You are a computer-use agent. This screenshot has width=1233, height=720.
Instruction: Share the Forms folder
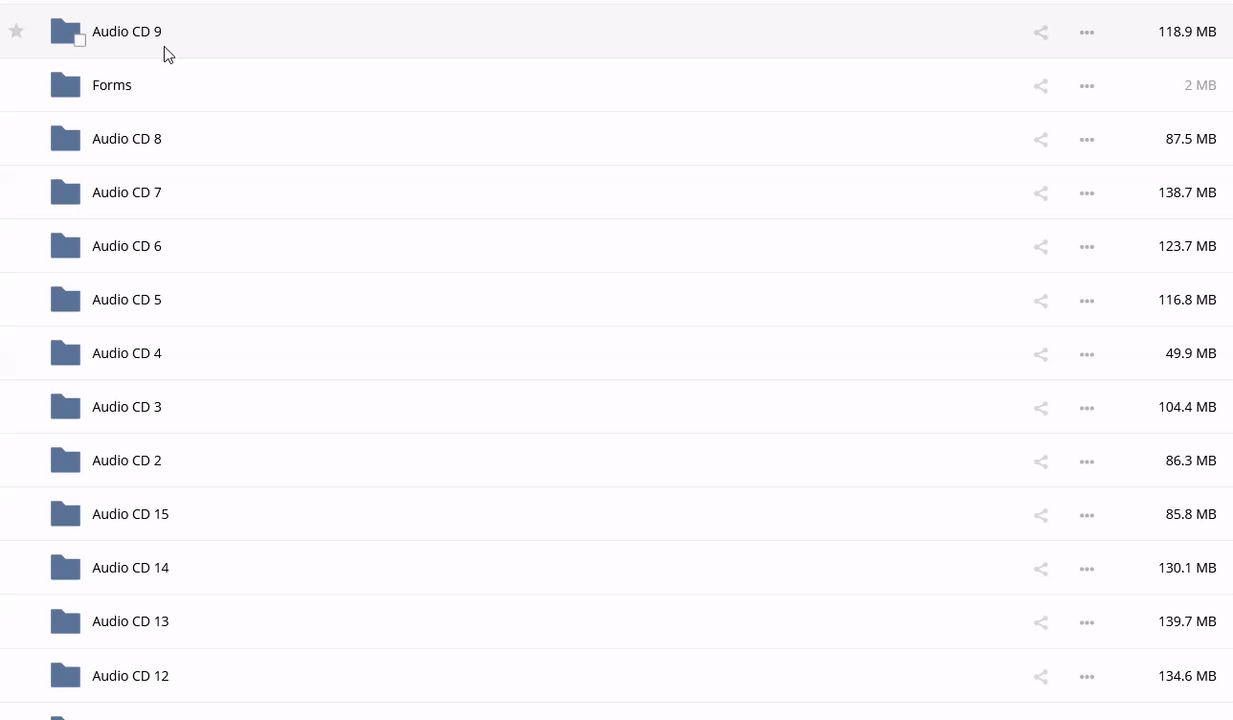[1041, 87]
